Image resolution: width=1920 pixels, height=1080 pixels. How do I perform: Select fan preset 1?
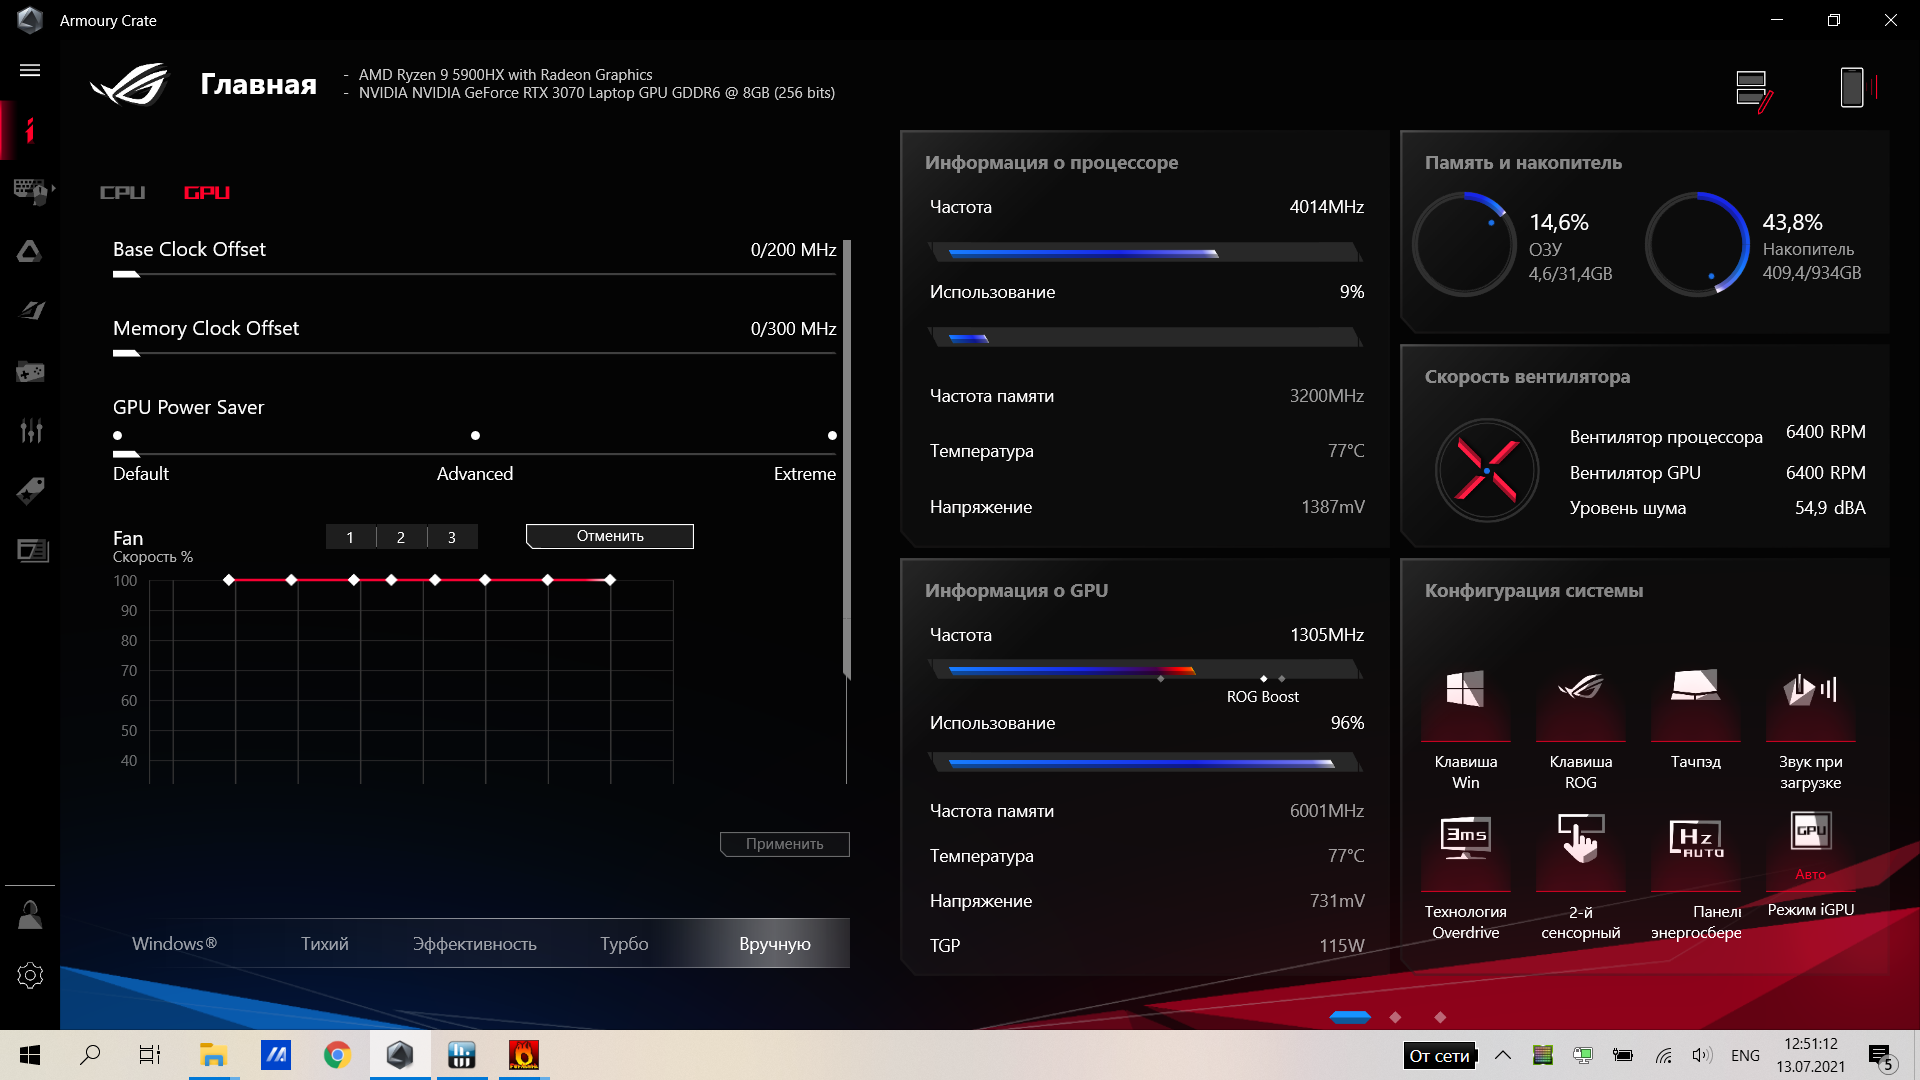350,537
